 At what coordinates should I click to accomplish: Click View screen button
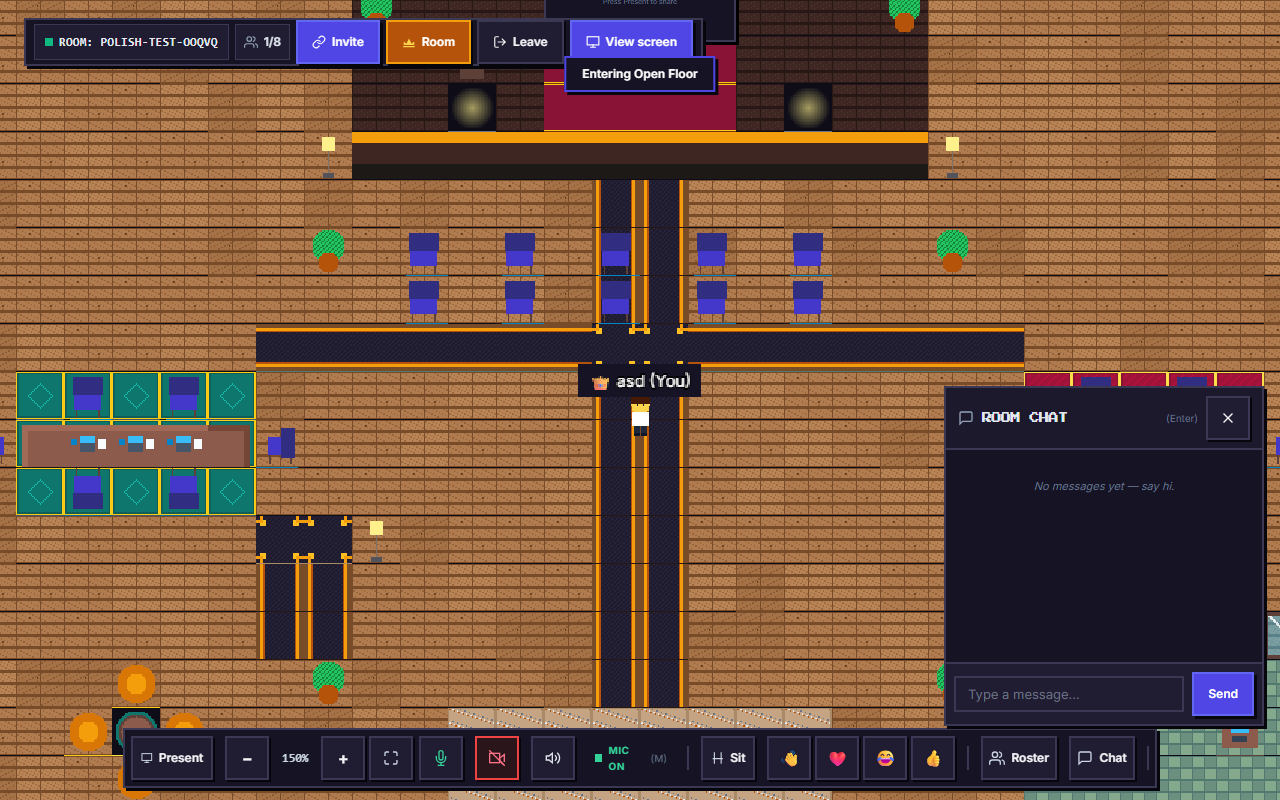(631, 42)
